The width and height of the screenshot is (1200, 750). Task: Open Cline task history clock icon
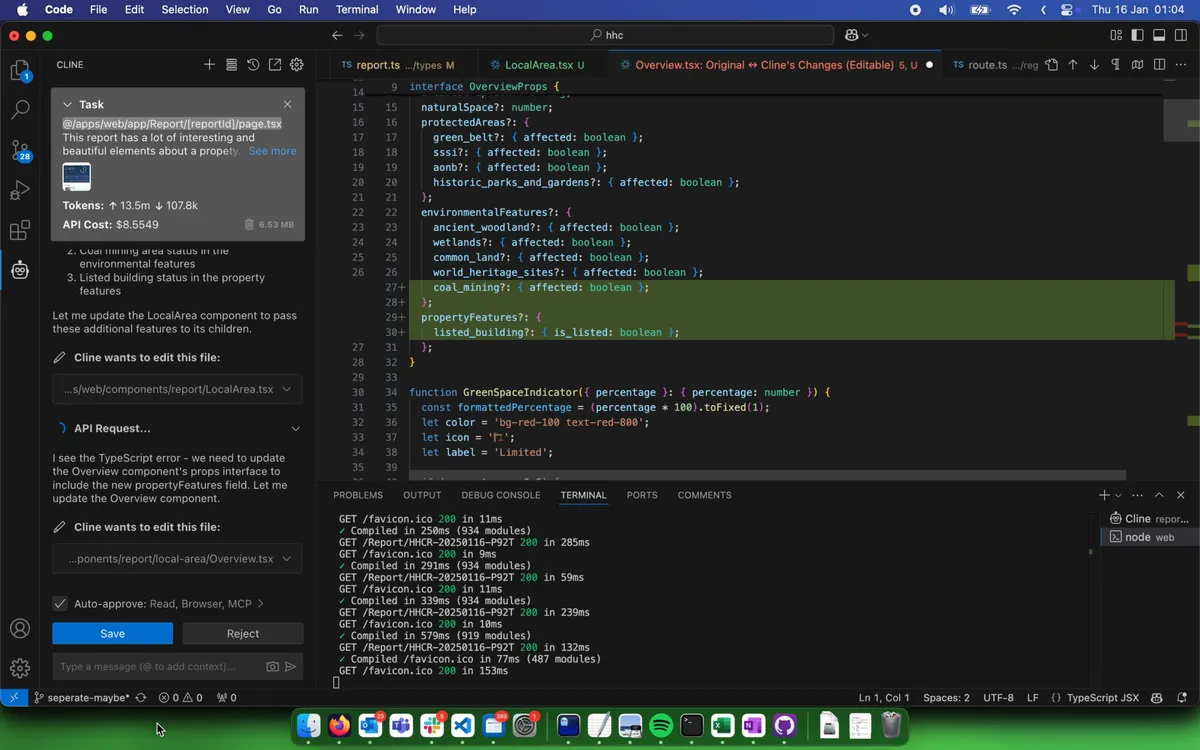[253, 65]
